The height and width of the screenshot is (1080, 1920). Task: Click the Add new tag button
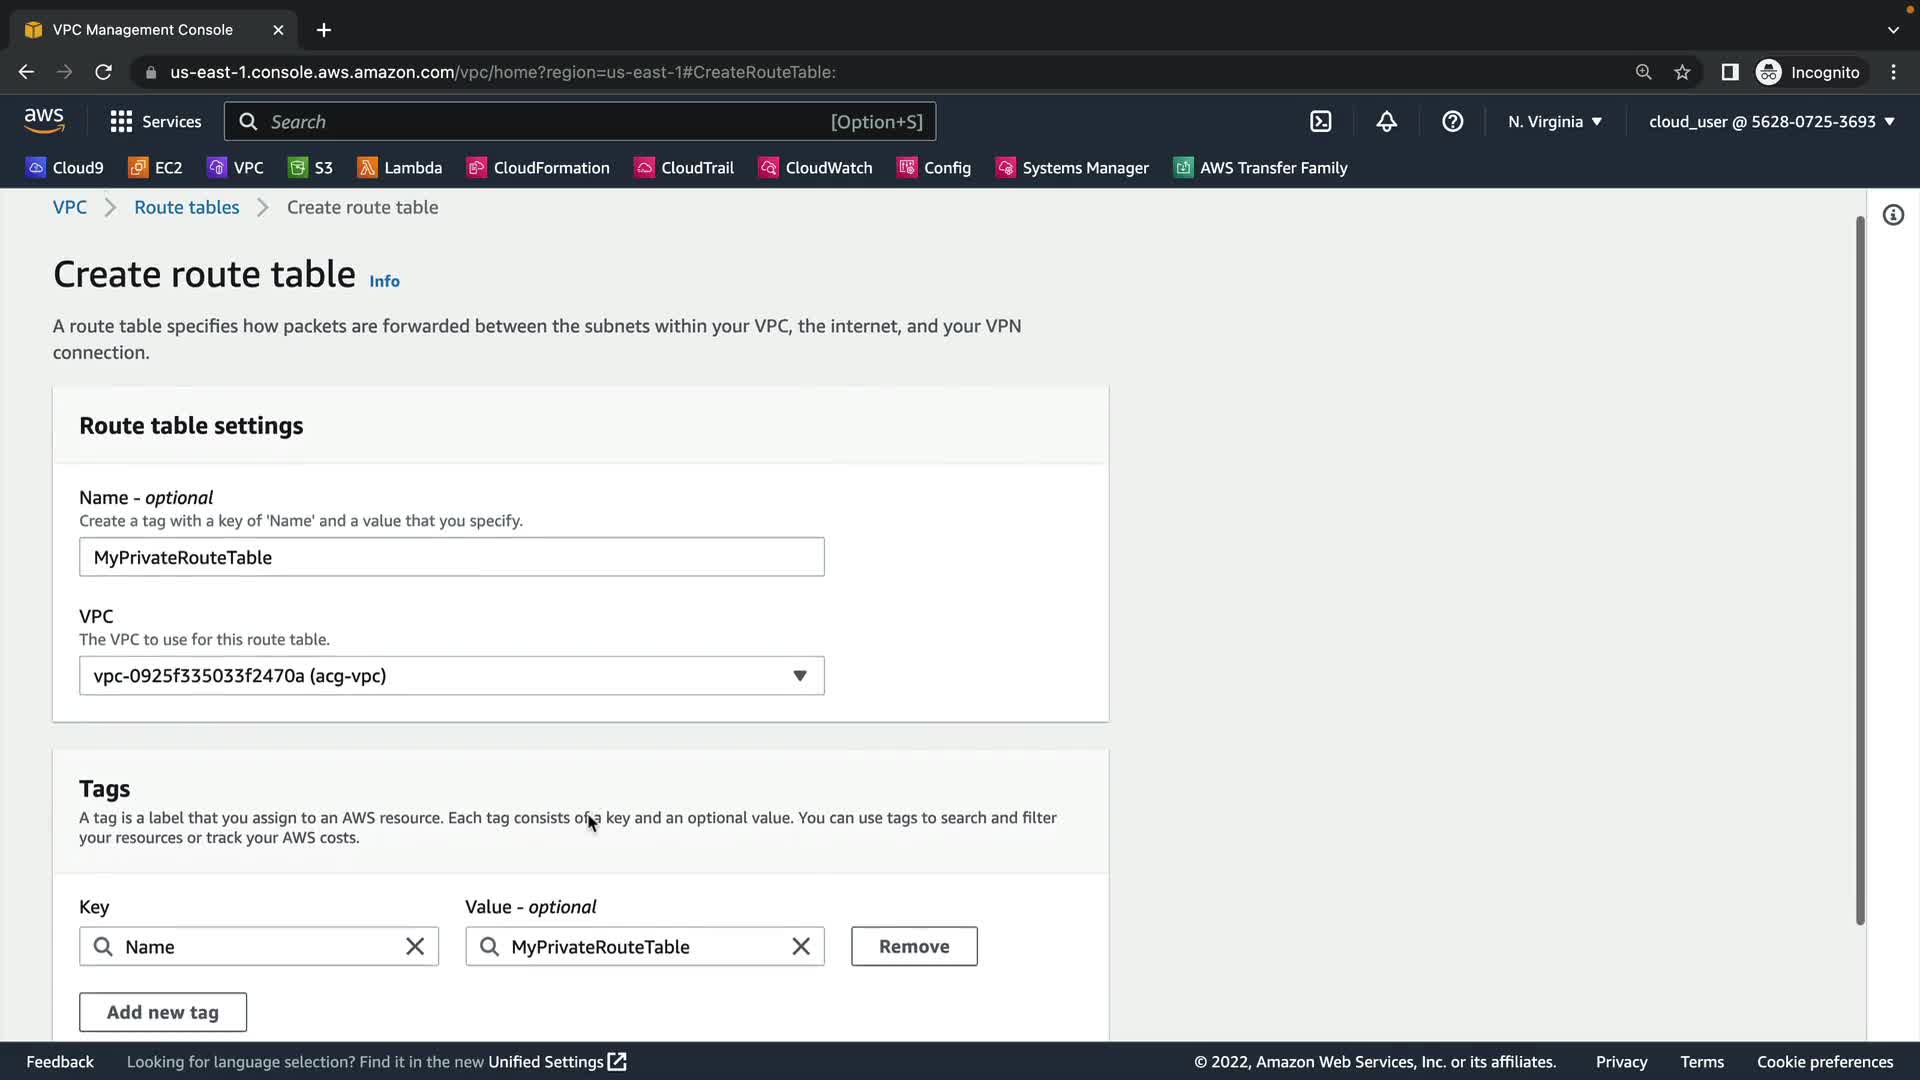click(163, 1012)
